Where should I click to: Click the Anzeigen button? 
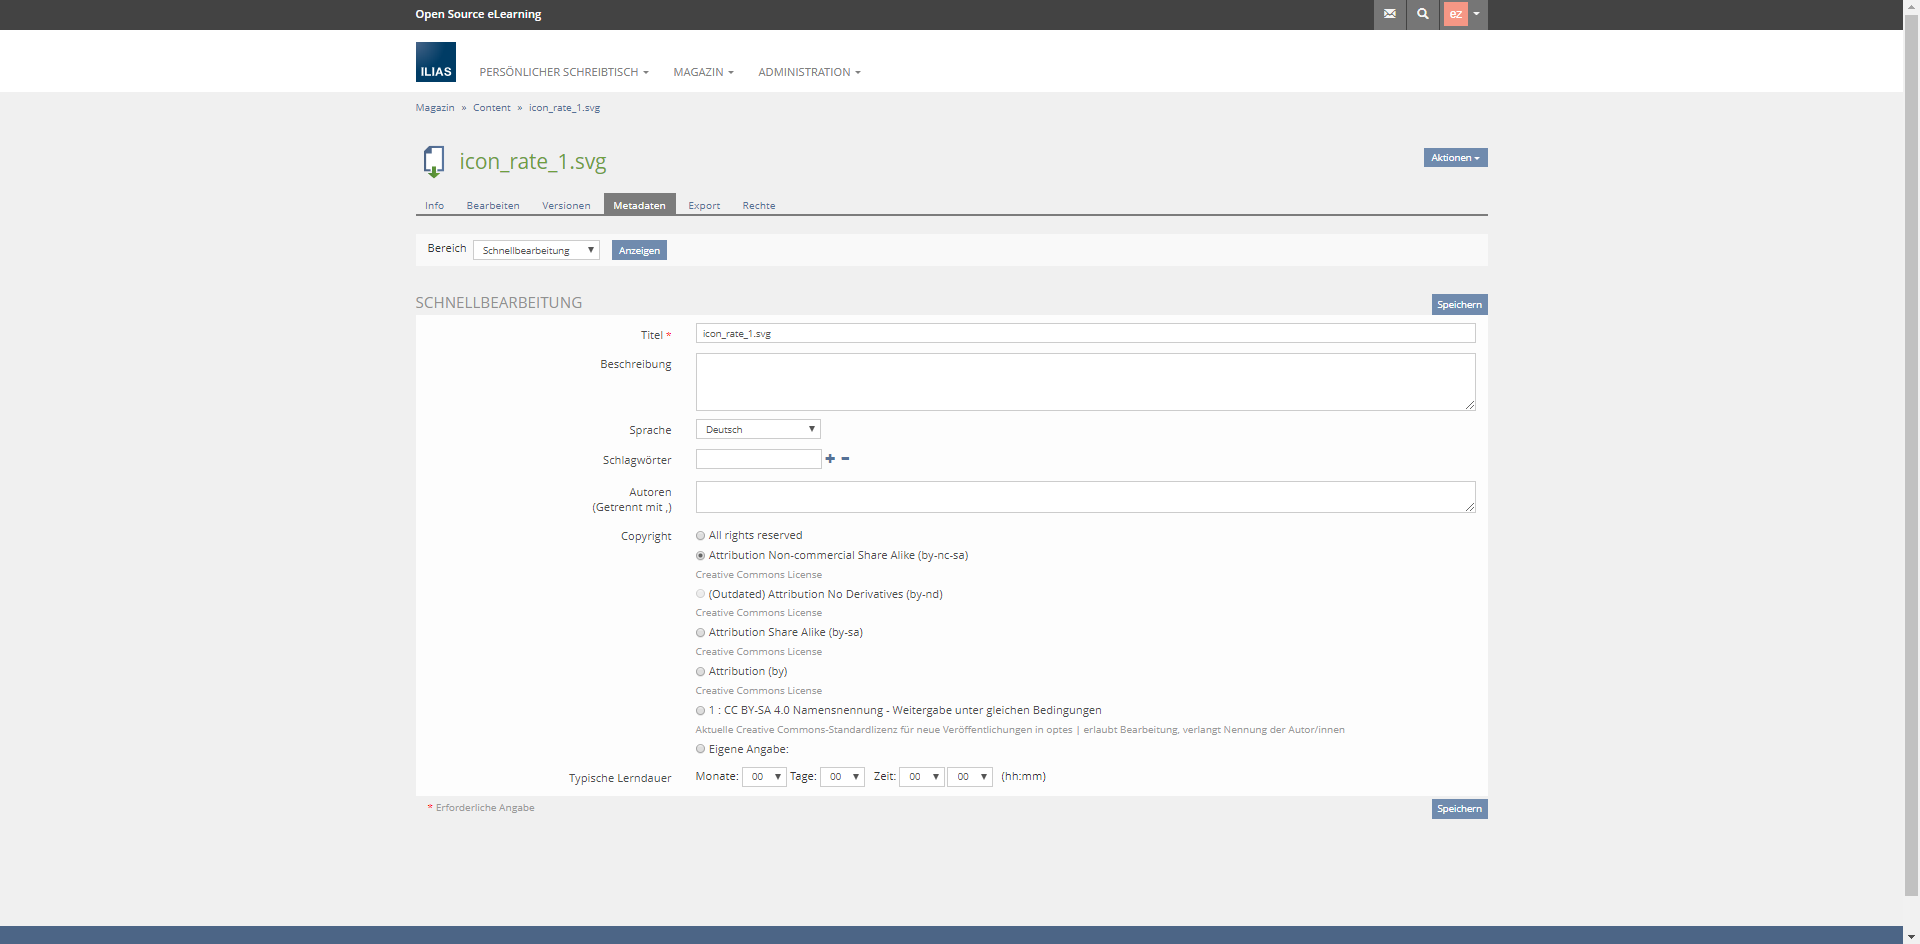639,250
